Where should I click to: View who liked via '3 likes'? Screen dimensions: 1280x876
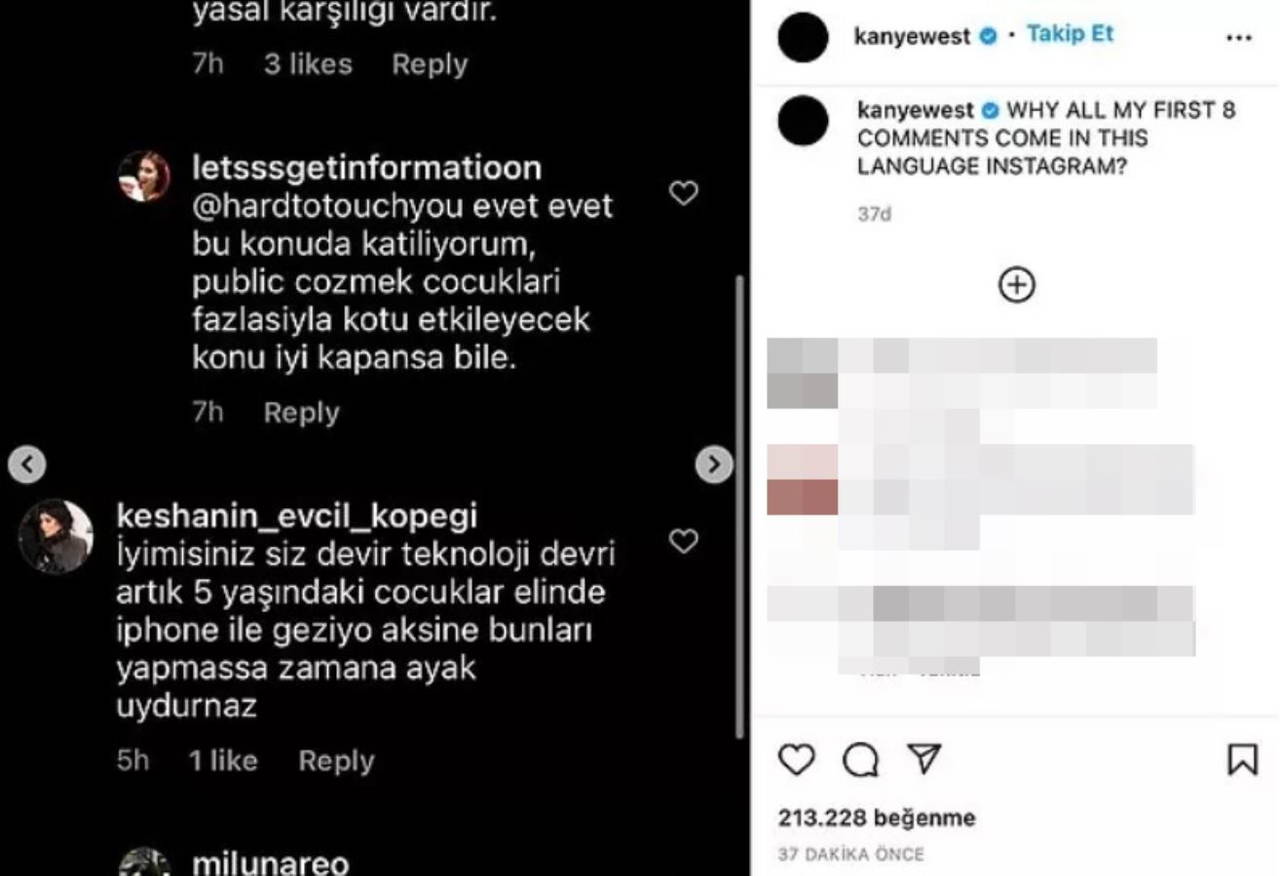(x=308, y=65)
